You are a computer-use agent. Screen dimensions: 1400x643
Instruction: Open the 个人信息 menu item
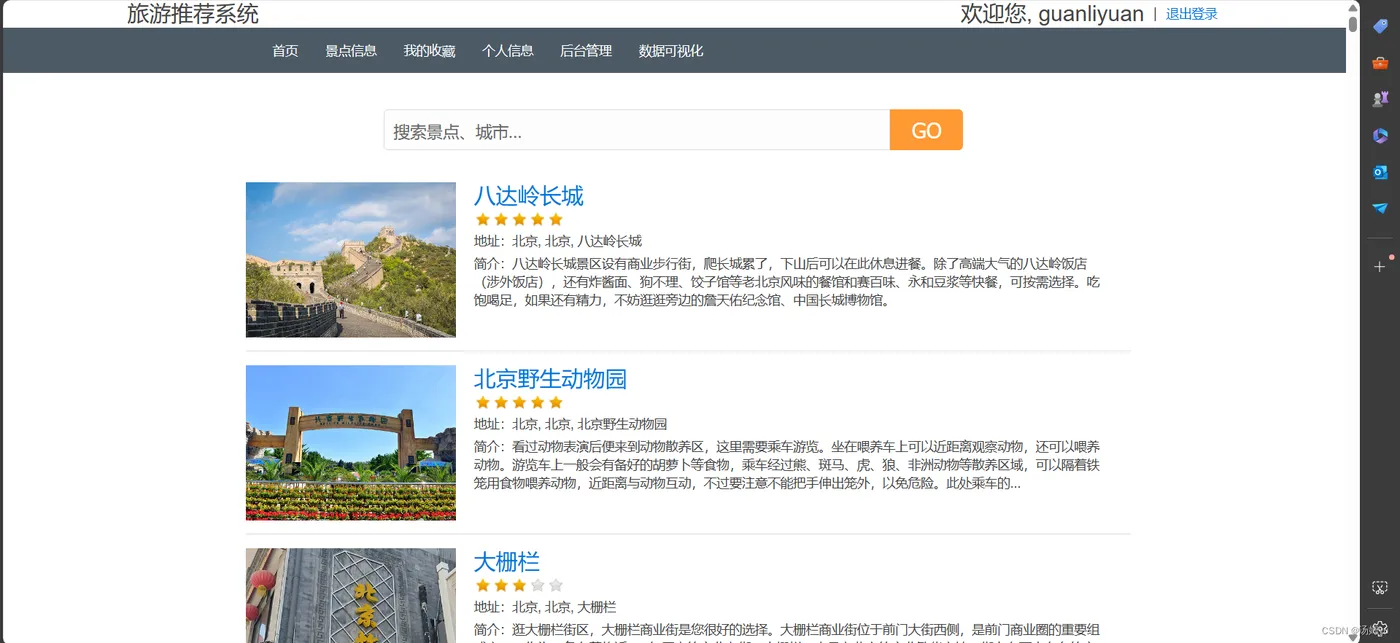click(x=508, y=51)
